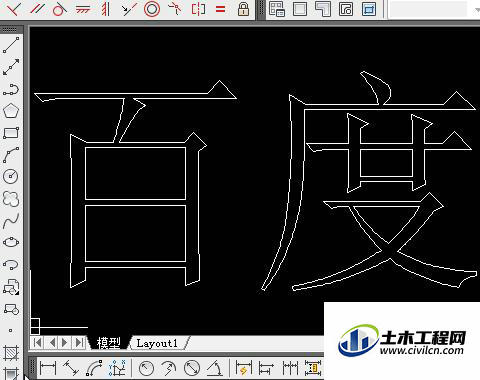This screenshot has height=380, width=480.
Task: Clip the existing viewport
Action: [369, 9]
